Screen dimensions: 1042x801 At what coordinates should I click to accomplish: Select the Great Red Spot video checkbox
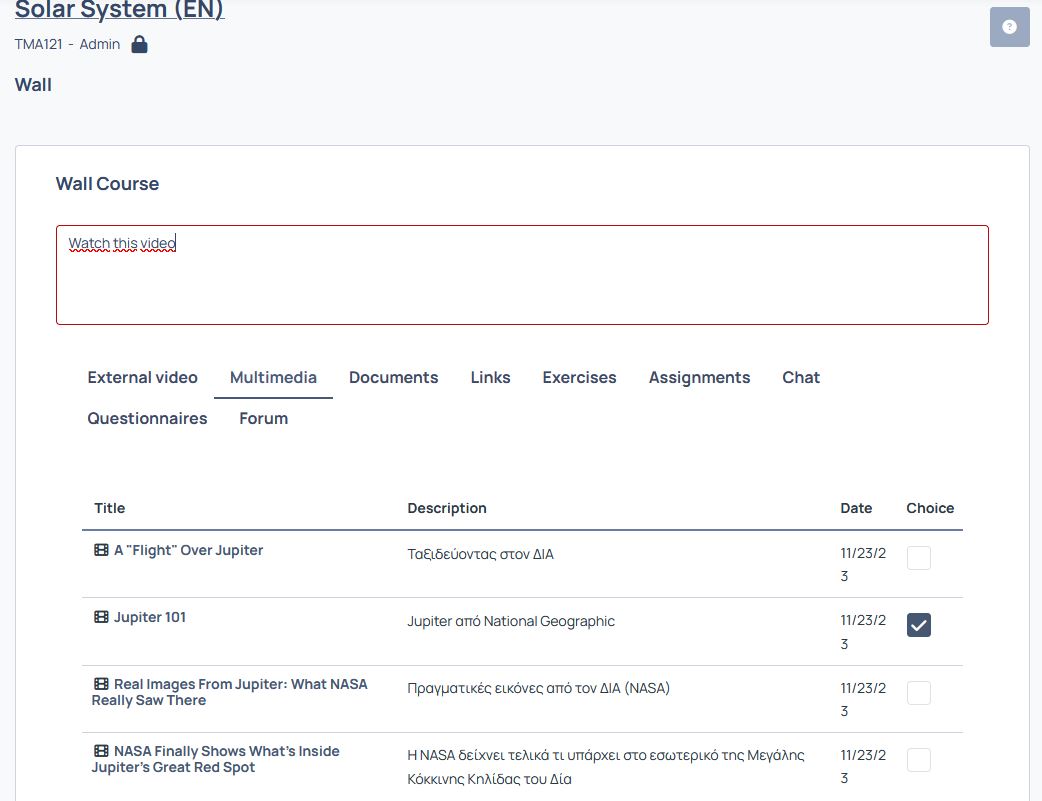click(918, 760)
